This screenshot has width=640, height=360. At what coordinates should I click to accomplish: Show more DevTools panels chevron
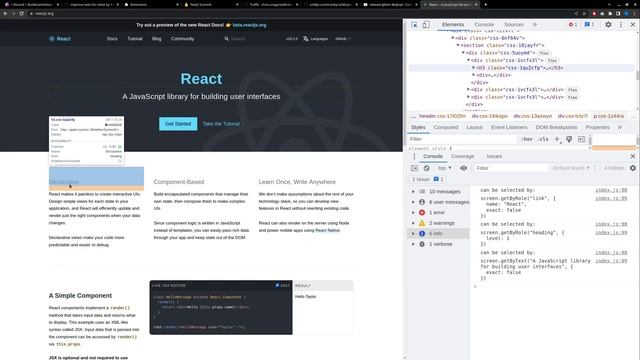(x=535, y=25)
